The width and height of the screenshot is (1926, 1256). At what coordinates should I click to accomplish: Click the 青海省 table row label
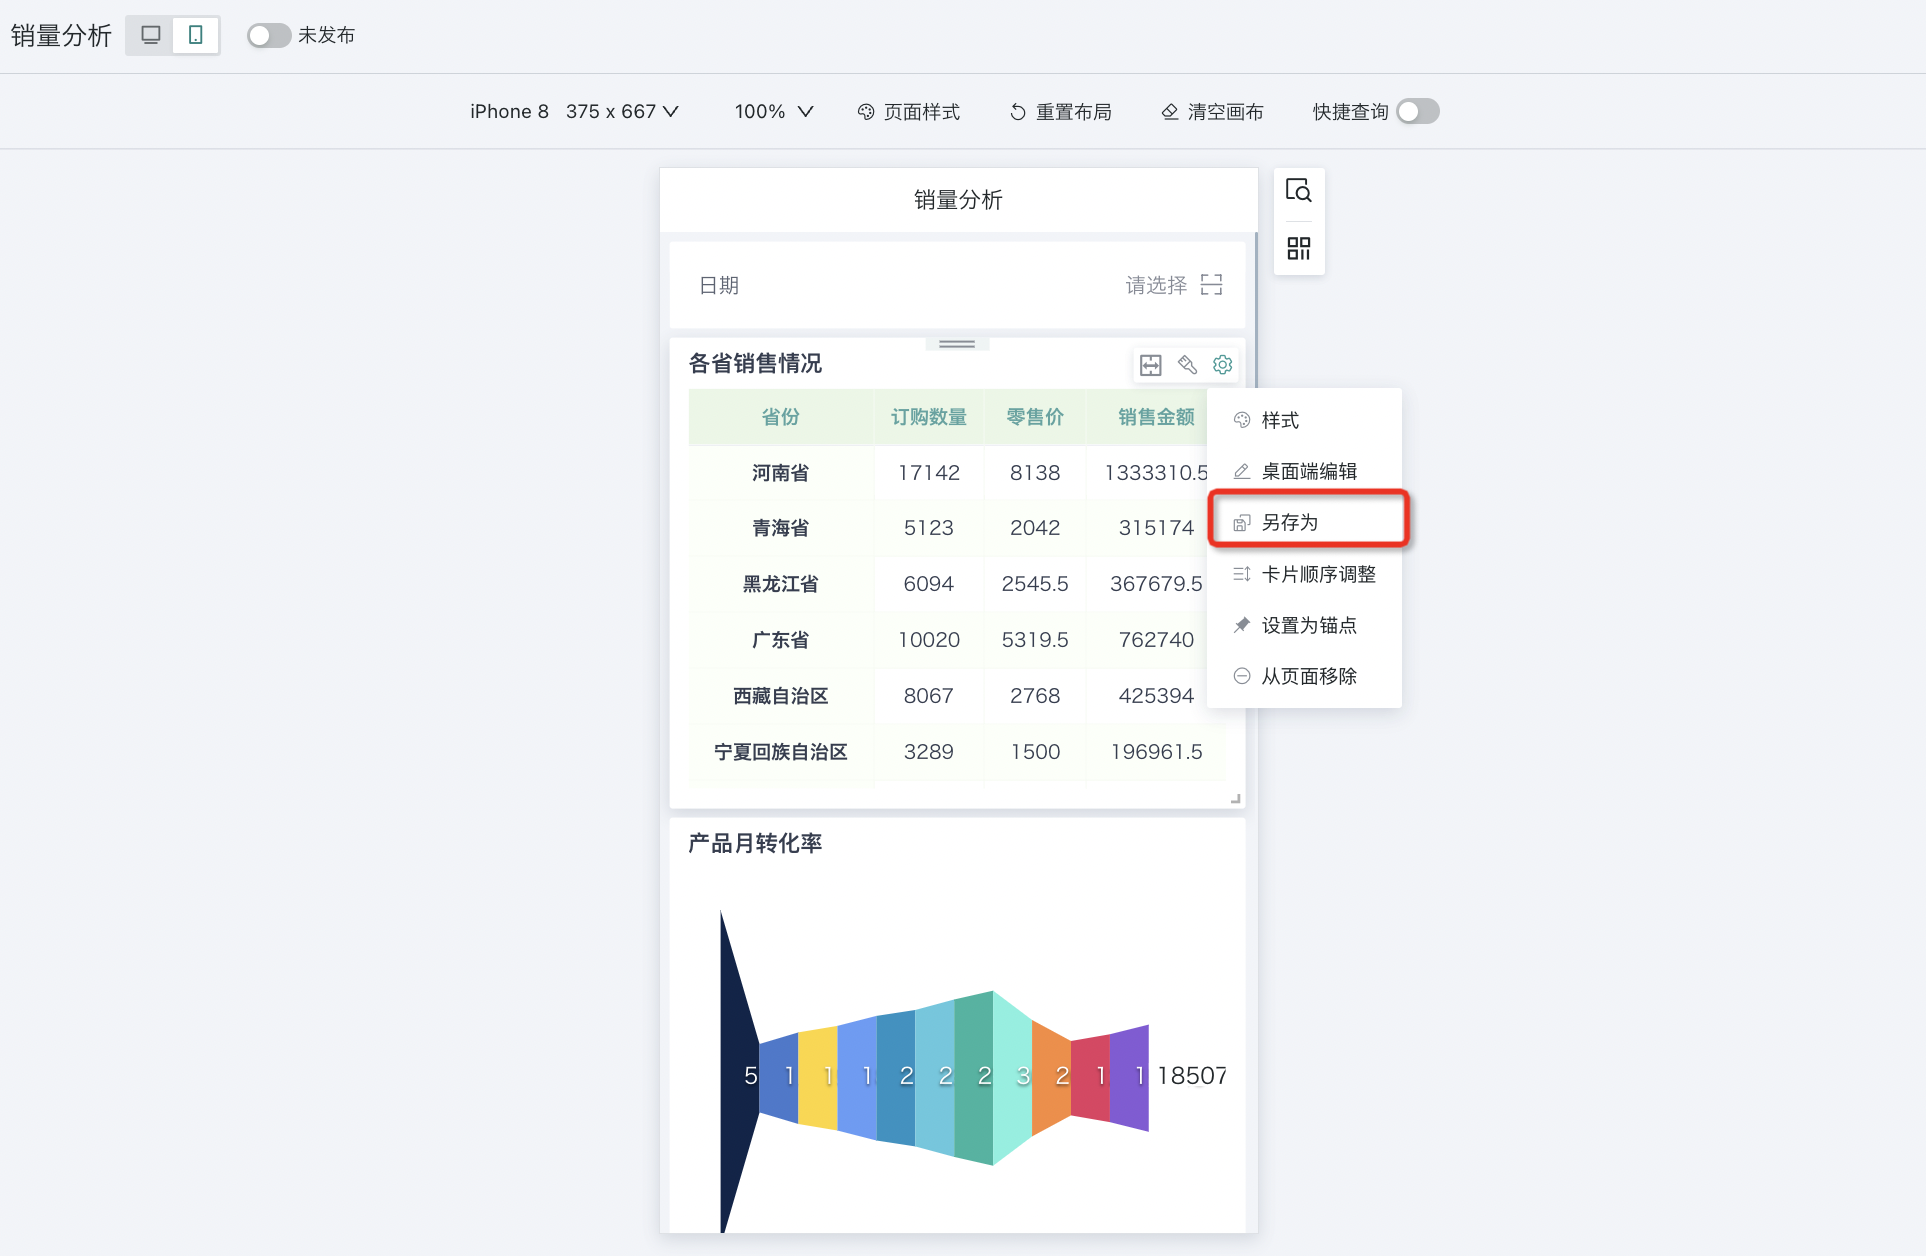[x=781, y=528]
